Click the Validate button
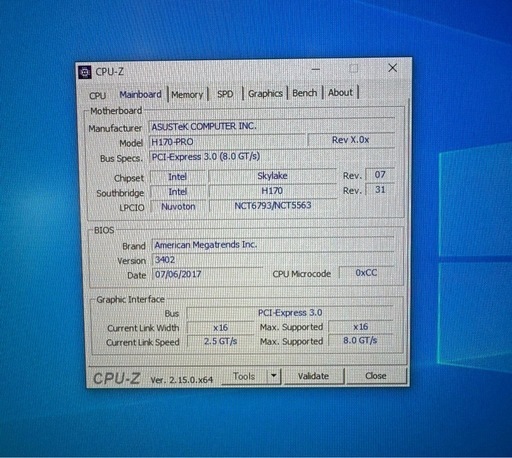512x458 pixels. 313,376
